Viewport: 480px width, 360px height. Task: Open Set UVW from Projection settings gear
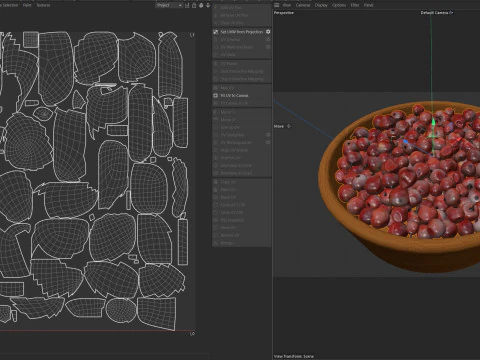coord(268,32)
